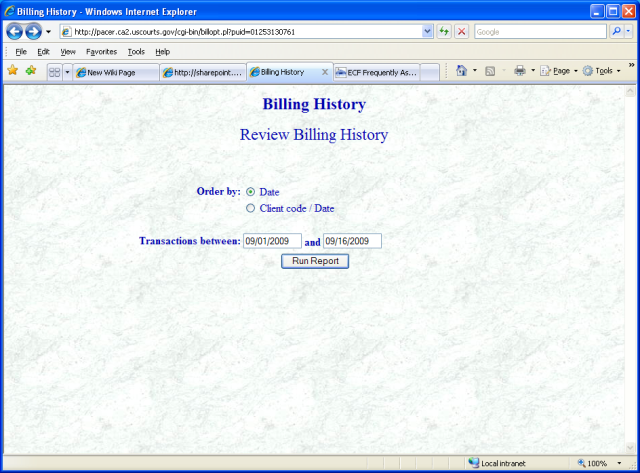Click the 100% zoom level button
640x473 pixels.
coord(592,463)
